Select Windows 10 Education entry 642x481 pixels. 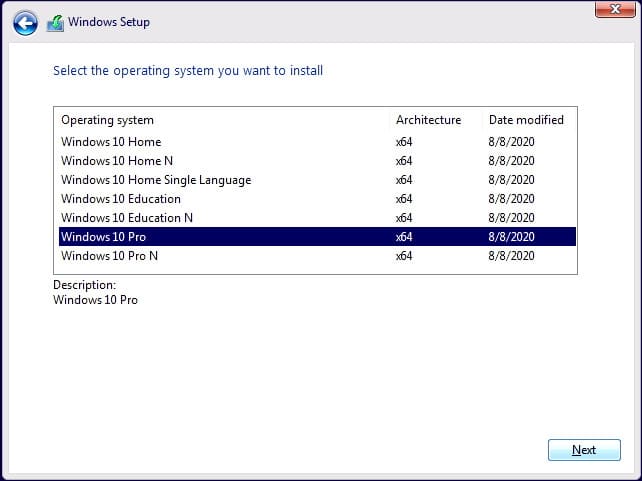pos(121,199)
